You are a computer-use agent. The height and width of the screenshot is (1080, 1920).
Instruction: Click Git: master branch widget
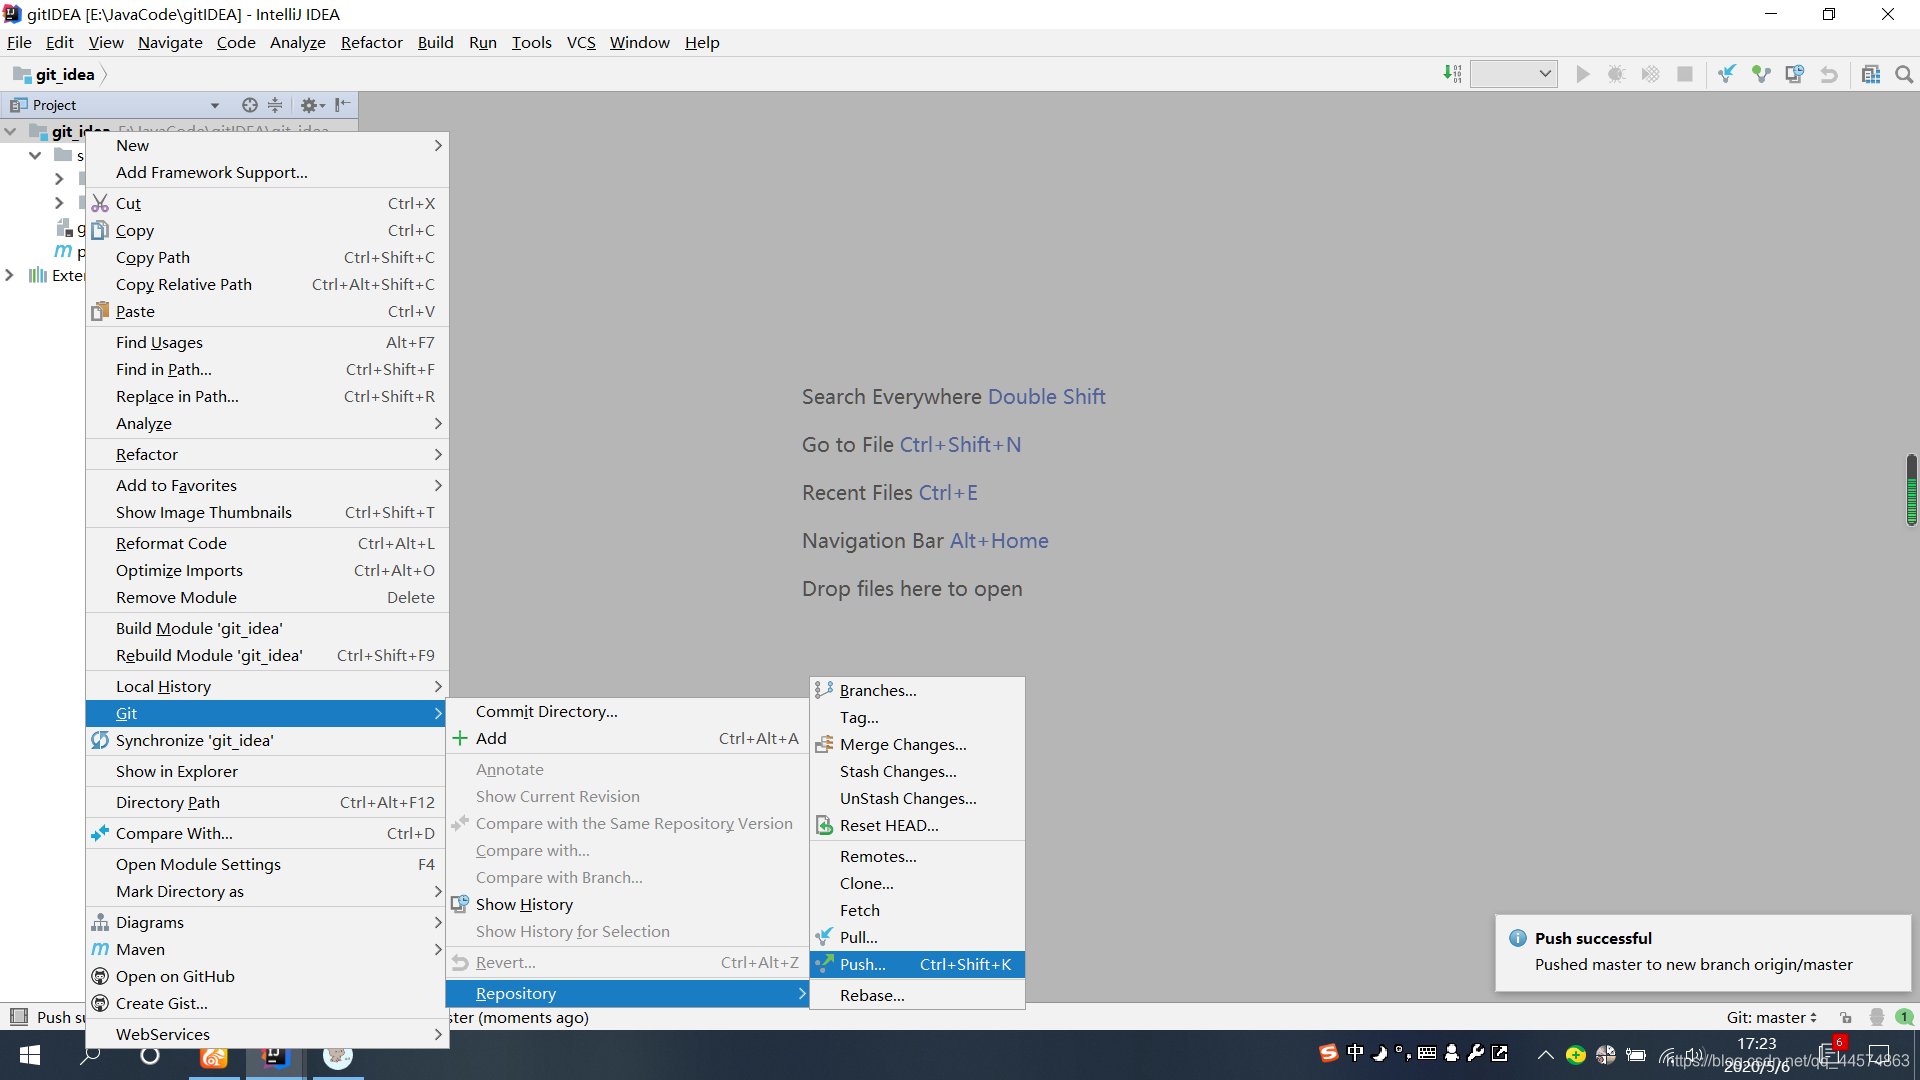pyautogui.click(x=1771, y=1017)
